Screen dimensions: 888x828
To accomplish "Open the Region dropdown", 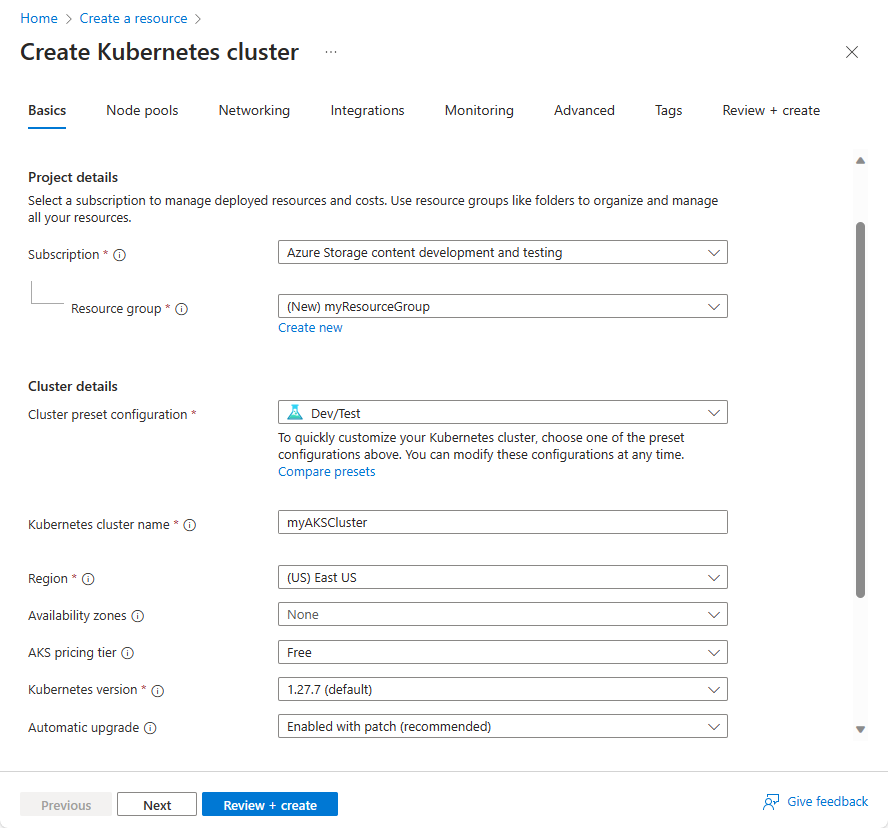I will [x=502, y=578].
